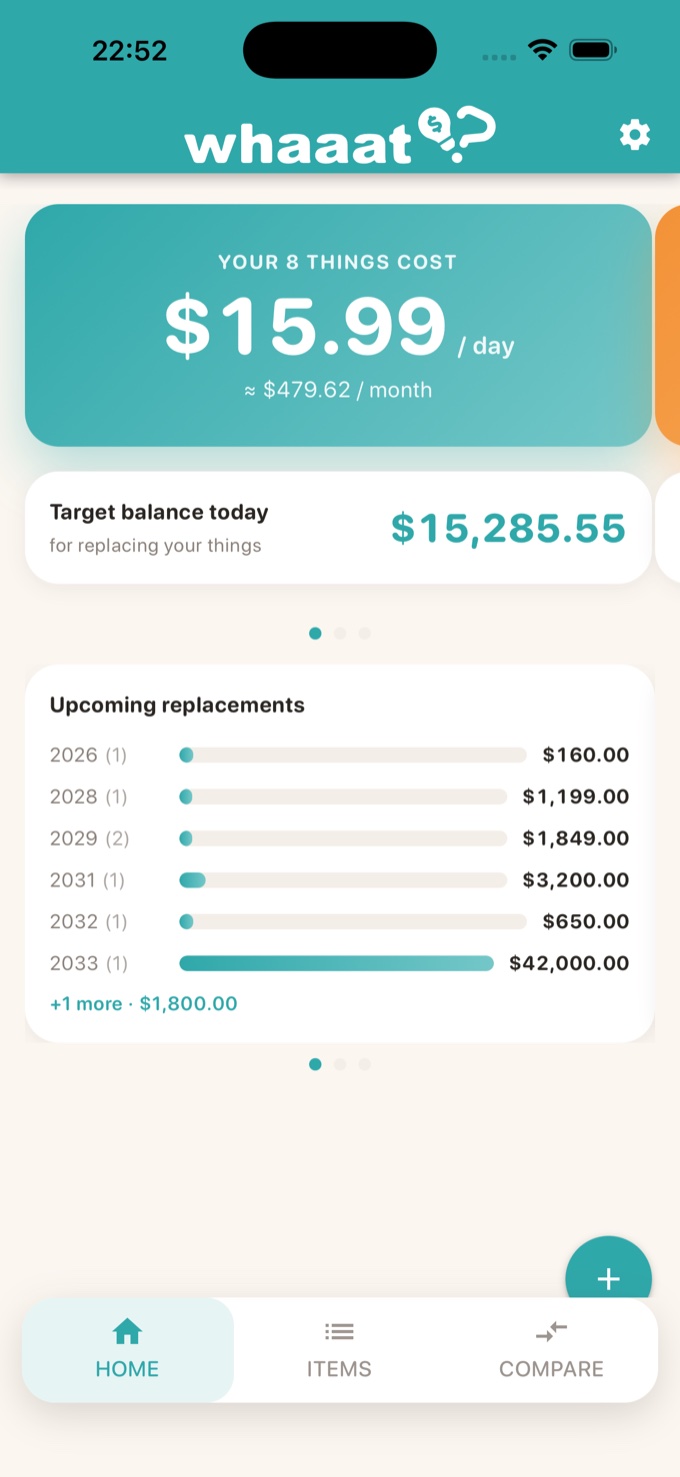Tap the $15.99 per day cost card
This screenshot has width=680, height=1477.
[338, 325]
